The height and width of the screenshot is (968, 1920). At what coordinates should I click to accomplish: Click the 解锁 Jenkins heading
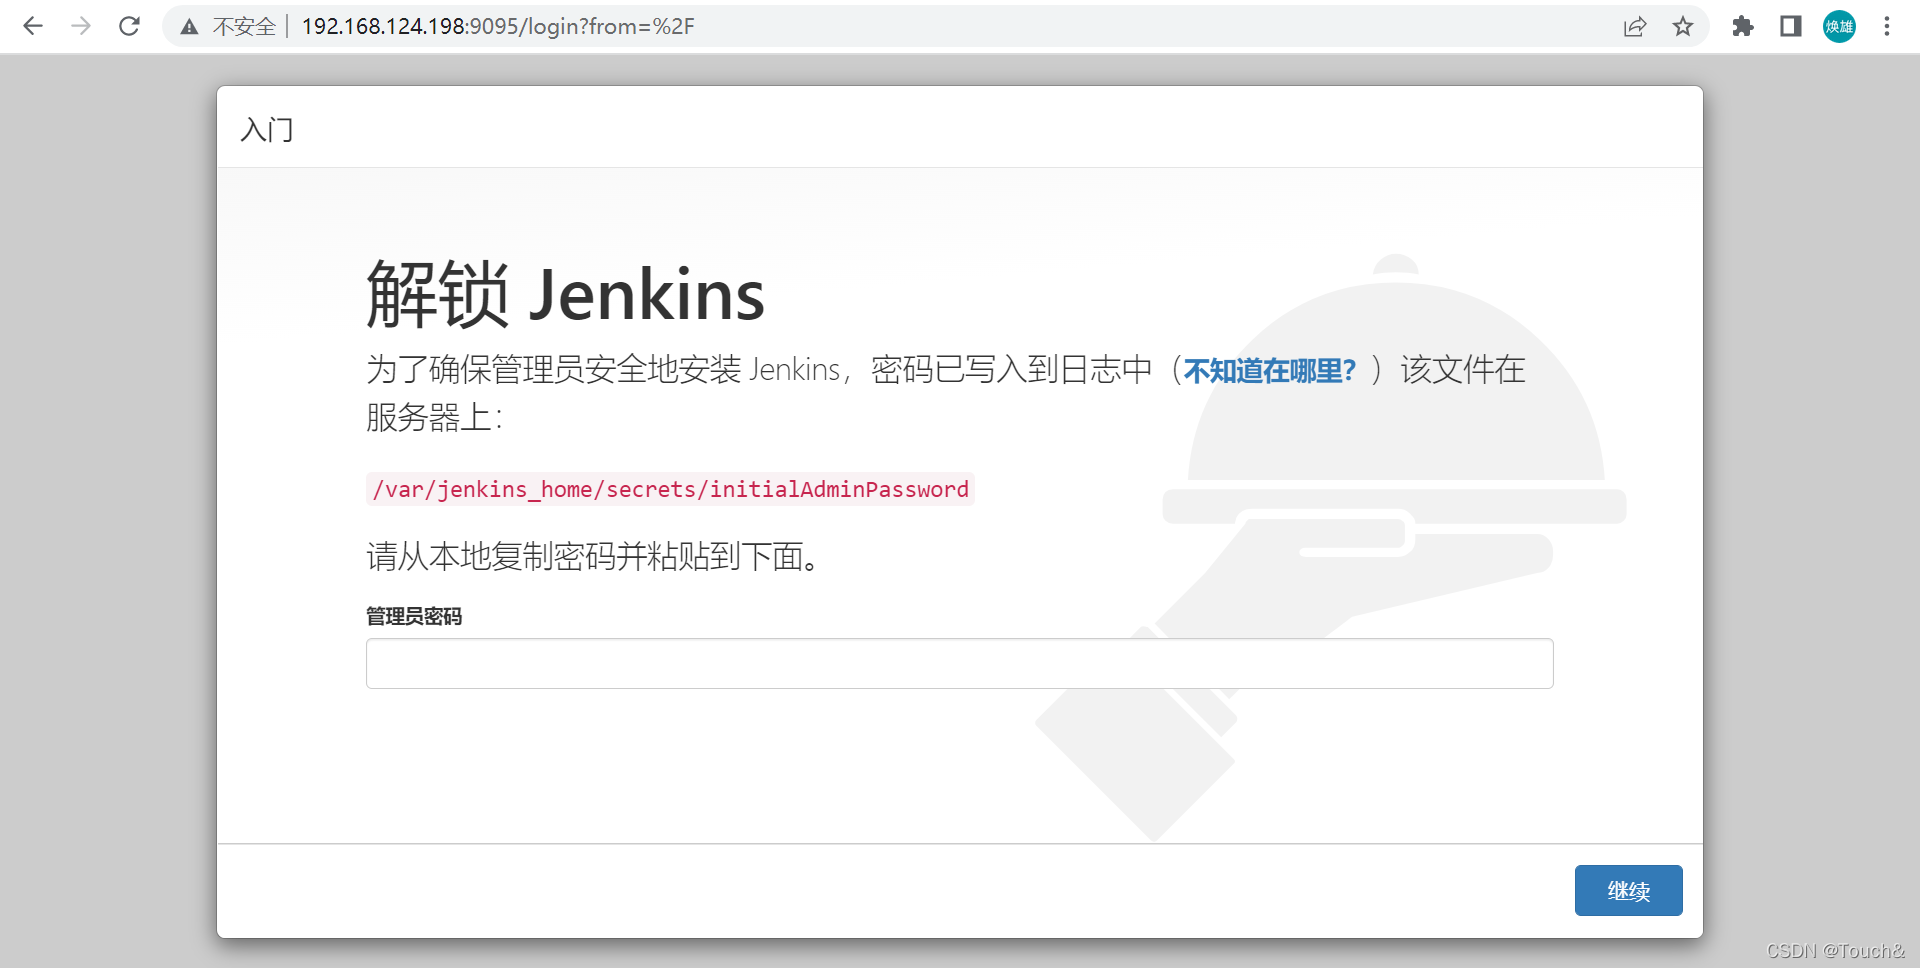565,295
